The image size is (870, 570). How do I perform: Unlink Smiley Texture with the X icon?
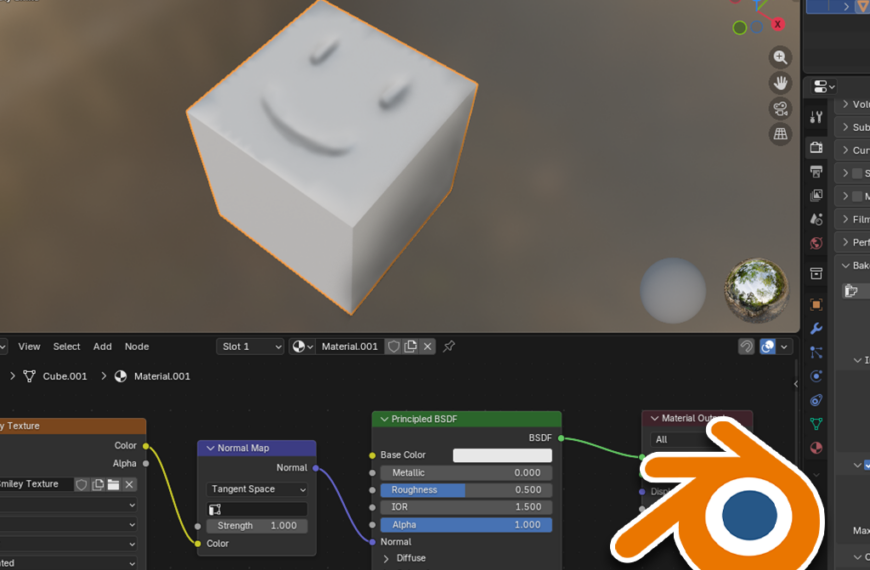129,485
